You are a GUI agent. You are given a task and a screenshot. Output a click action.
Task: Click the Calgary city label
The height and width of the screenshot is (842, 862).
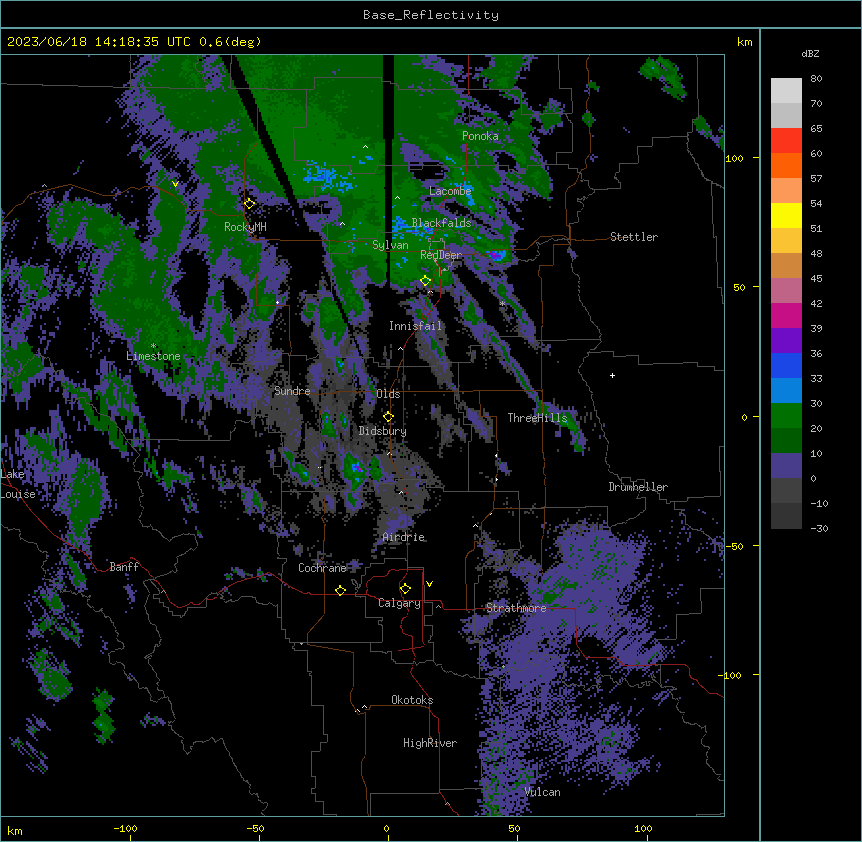click(x=399, y=603)
